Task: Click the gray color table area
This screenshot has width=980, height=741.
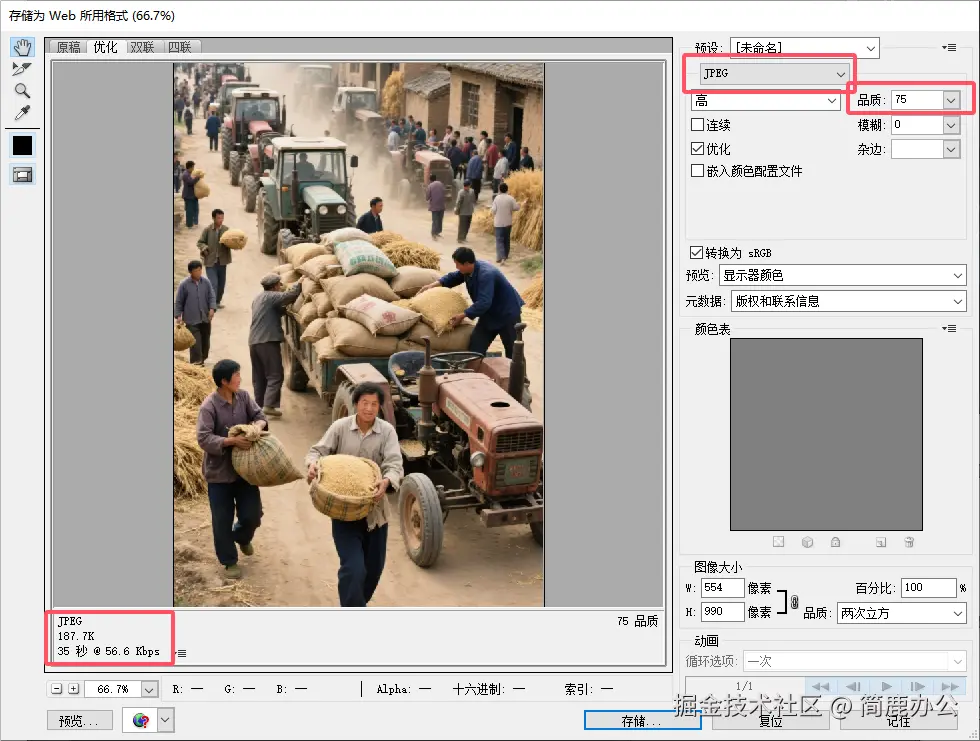Action: point(826,434)
